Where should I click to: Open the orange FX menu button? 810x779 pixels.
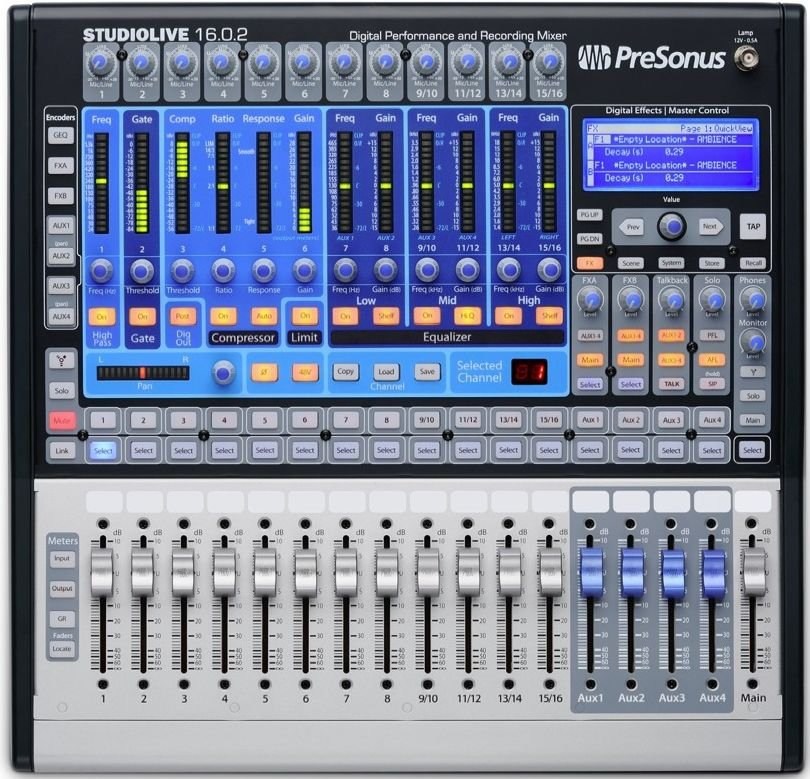pos(589,263)
